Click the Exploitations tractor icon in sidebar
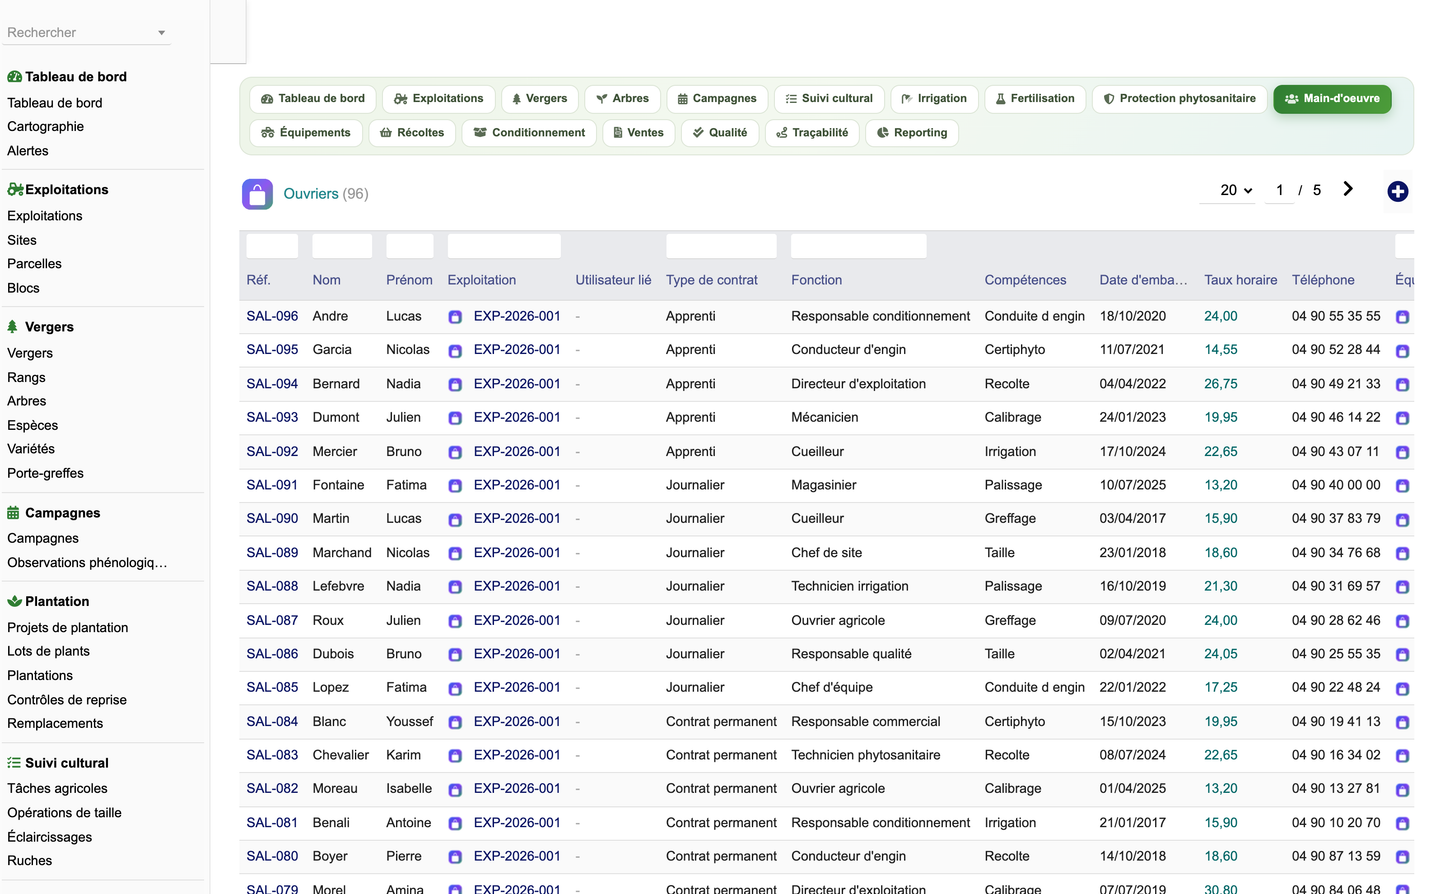The image size is (1445, 894). coord(15,189)
